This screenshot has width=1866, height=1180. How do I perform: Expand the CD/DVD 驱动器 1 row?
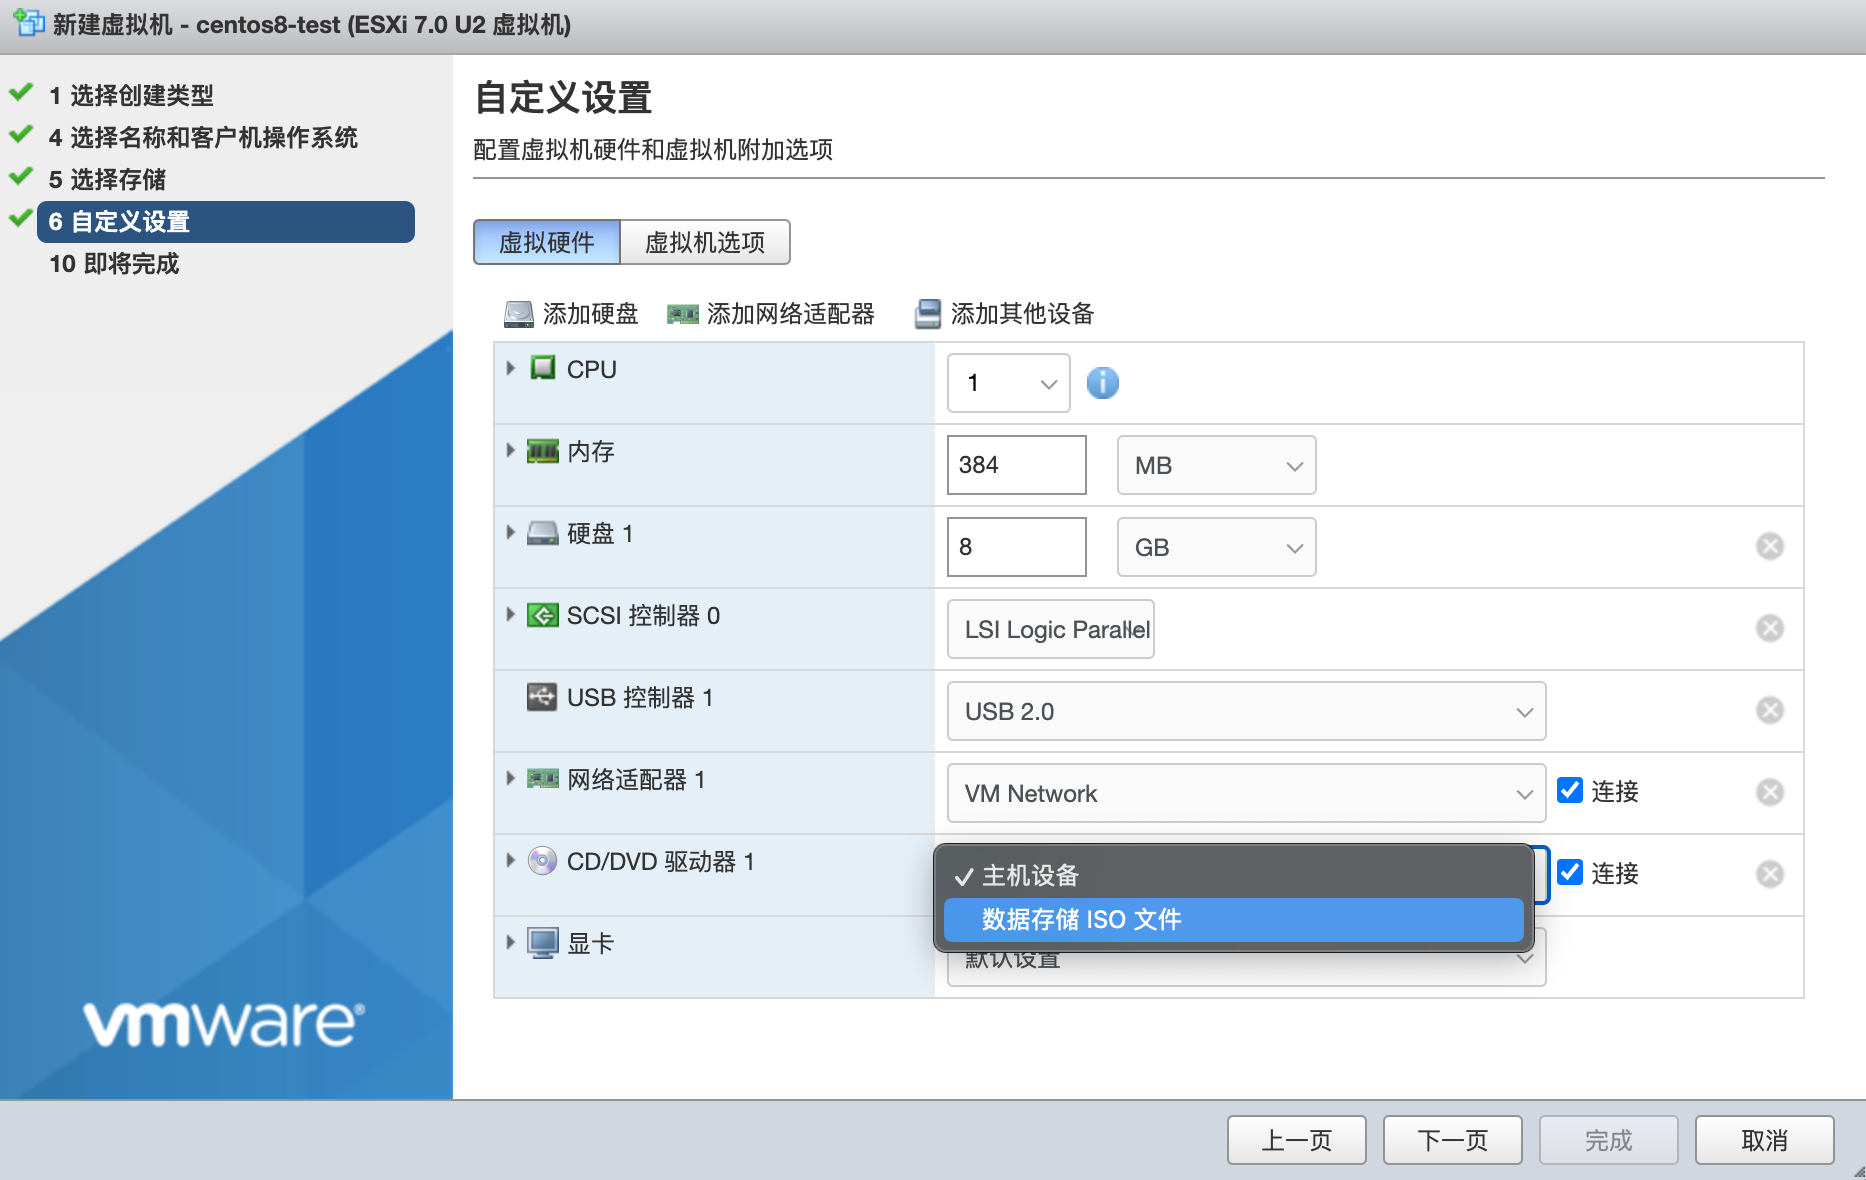(x=510, y=860)
